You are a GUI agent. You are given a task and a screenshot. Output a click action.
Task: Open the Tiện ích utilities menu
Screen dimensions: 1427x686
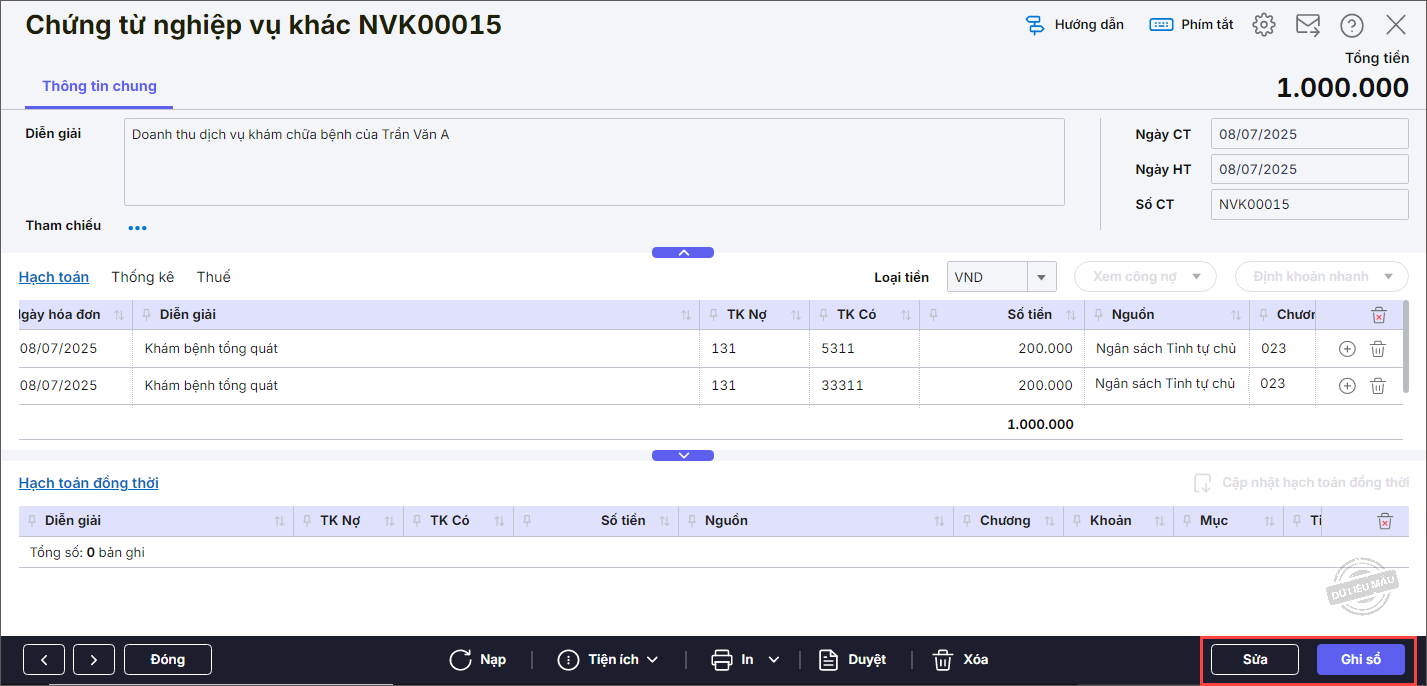(x=608, y=659)
